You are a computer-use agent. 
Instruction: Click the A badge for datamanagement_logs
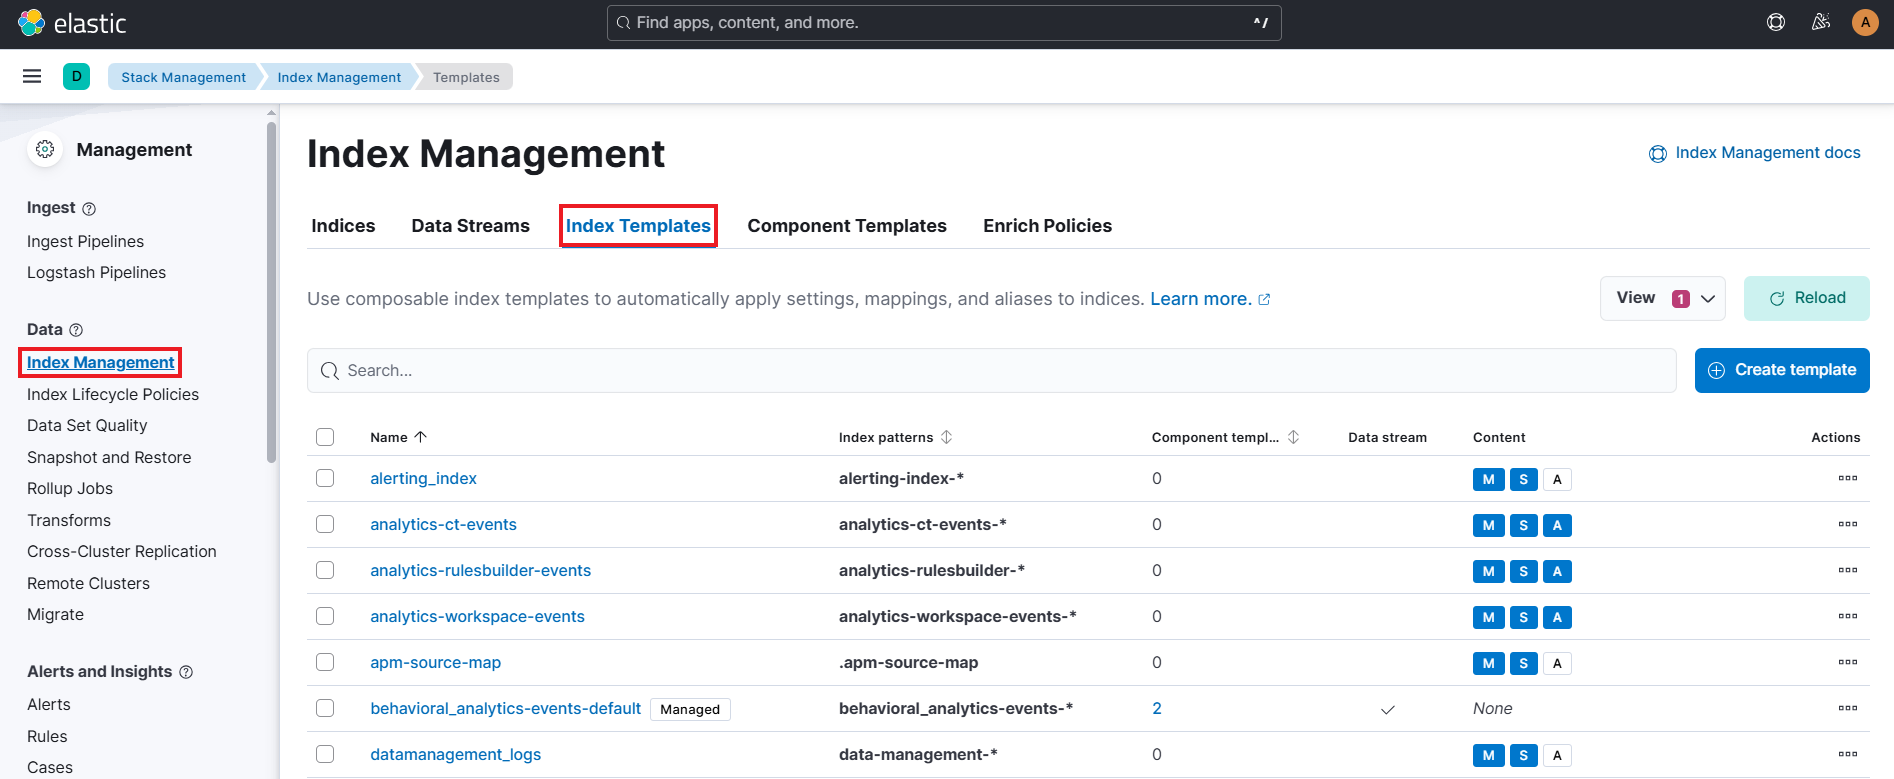tap(1557, 755)
